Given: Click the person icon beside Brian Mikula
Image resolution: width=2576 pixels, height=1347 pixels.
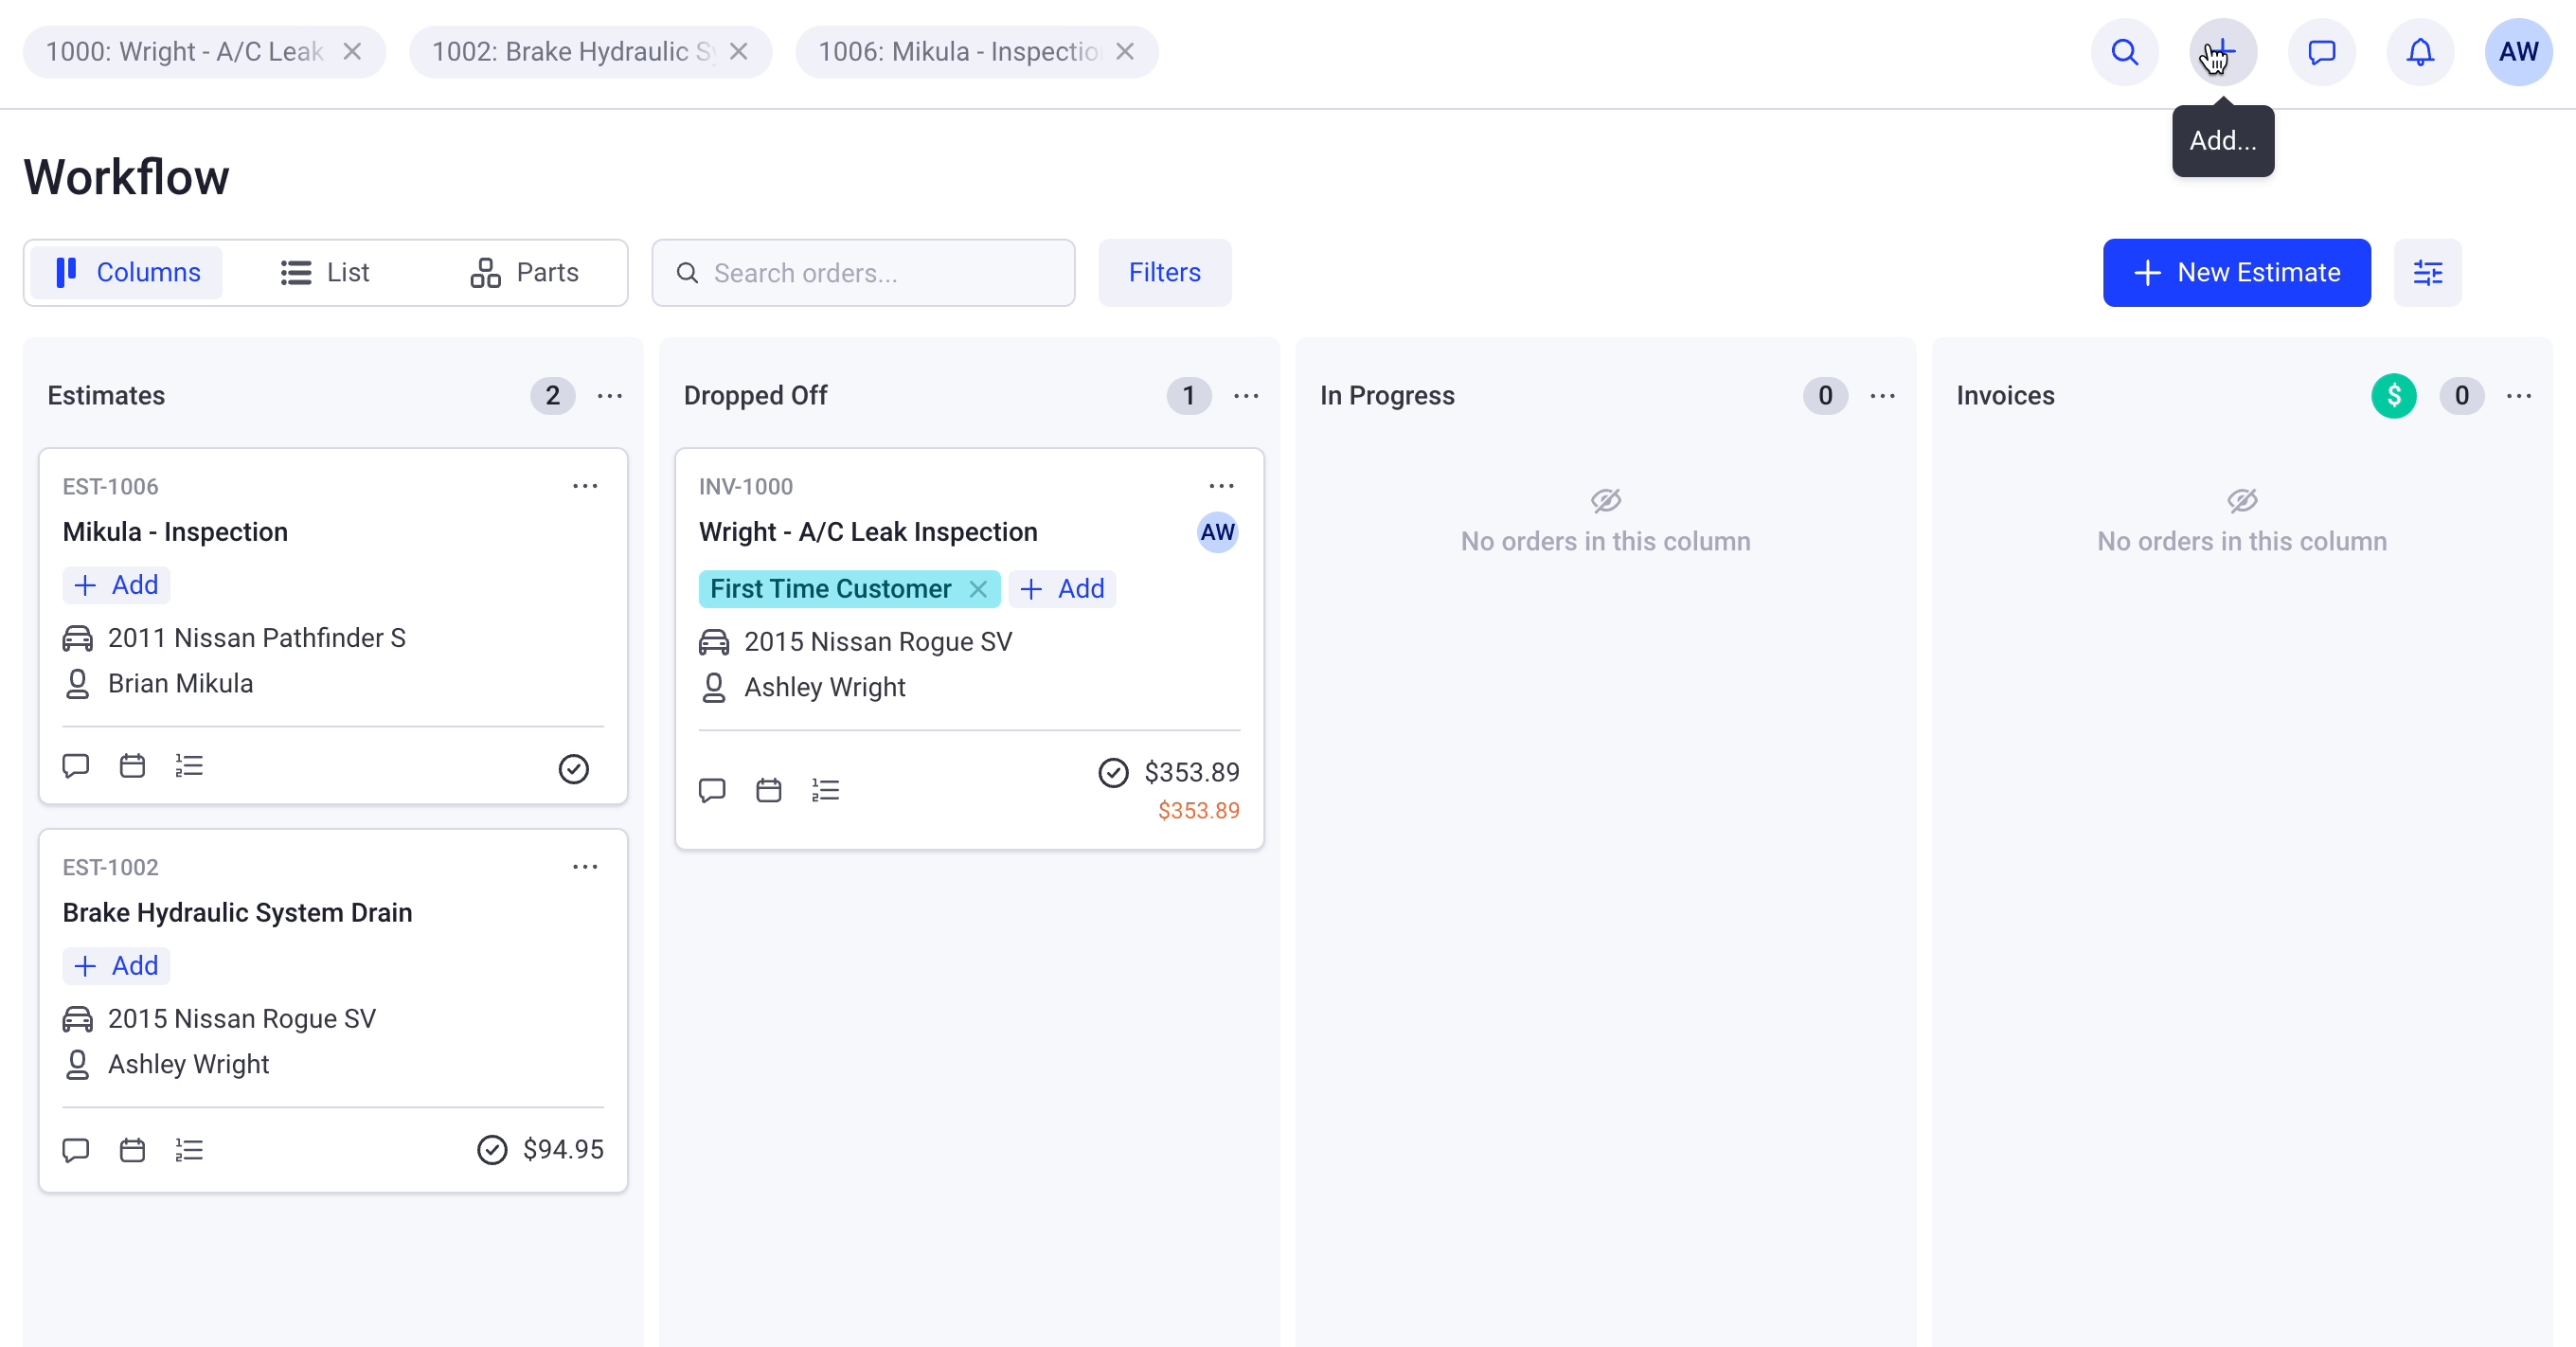Looking at the screenshot, I should point(77,684).
